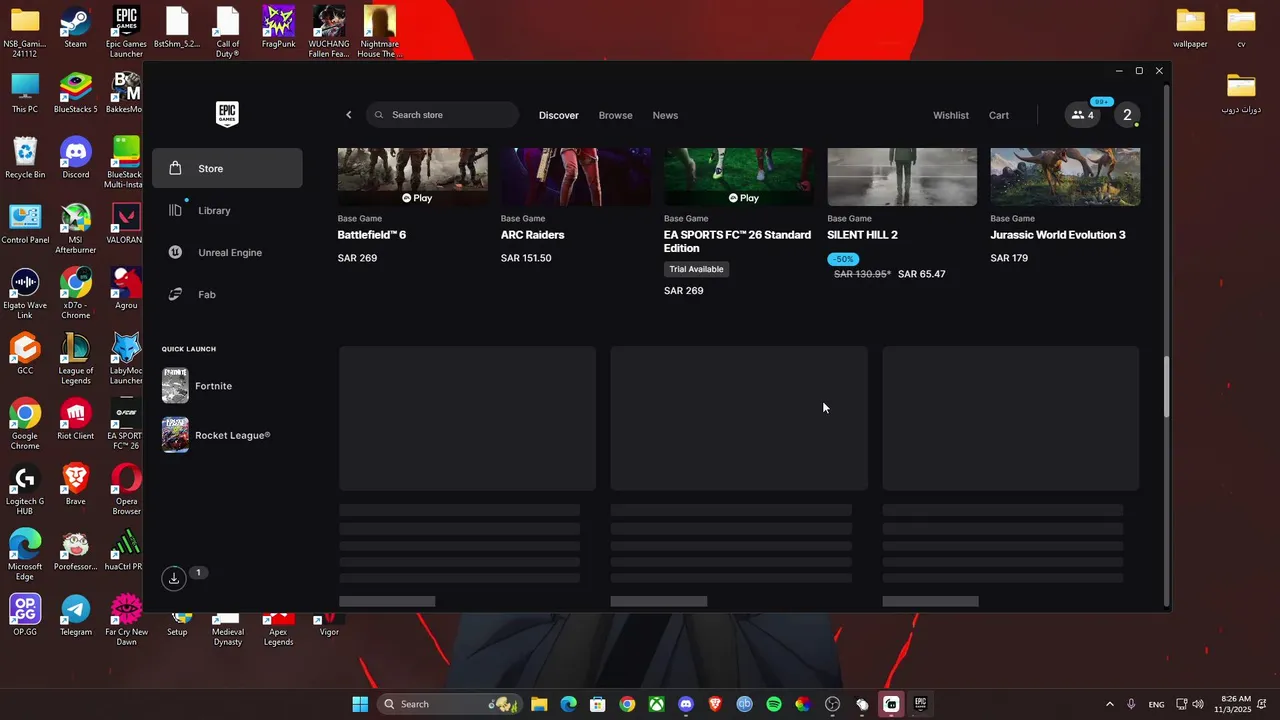The width and height of the screenshot is (1280, 720).
Task: Click the Trial Available badge
Action: coord(696,269)
